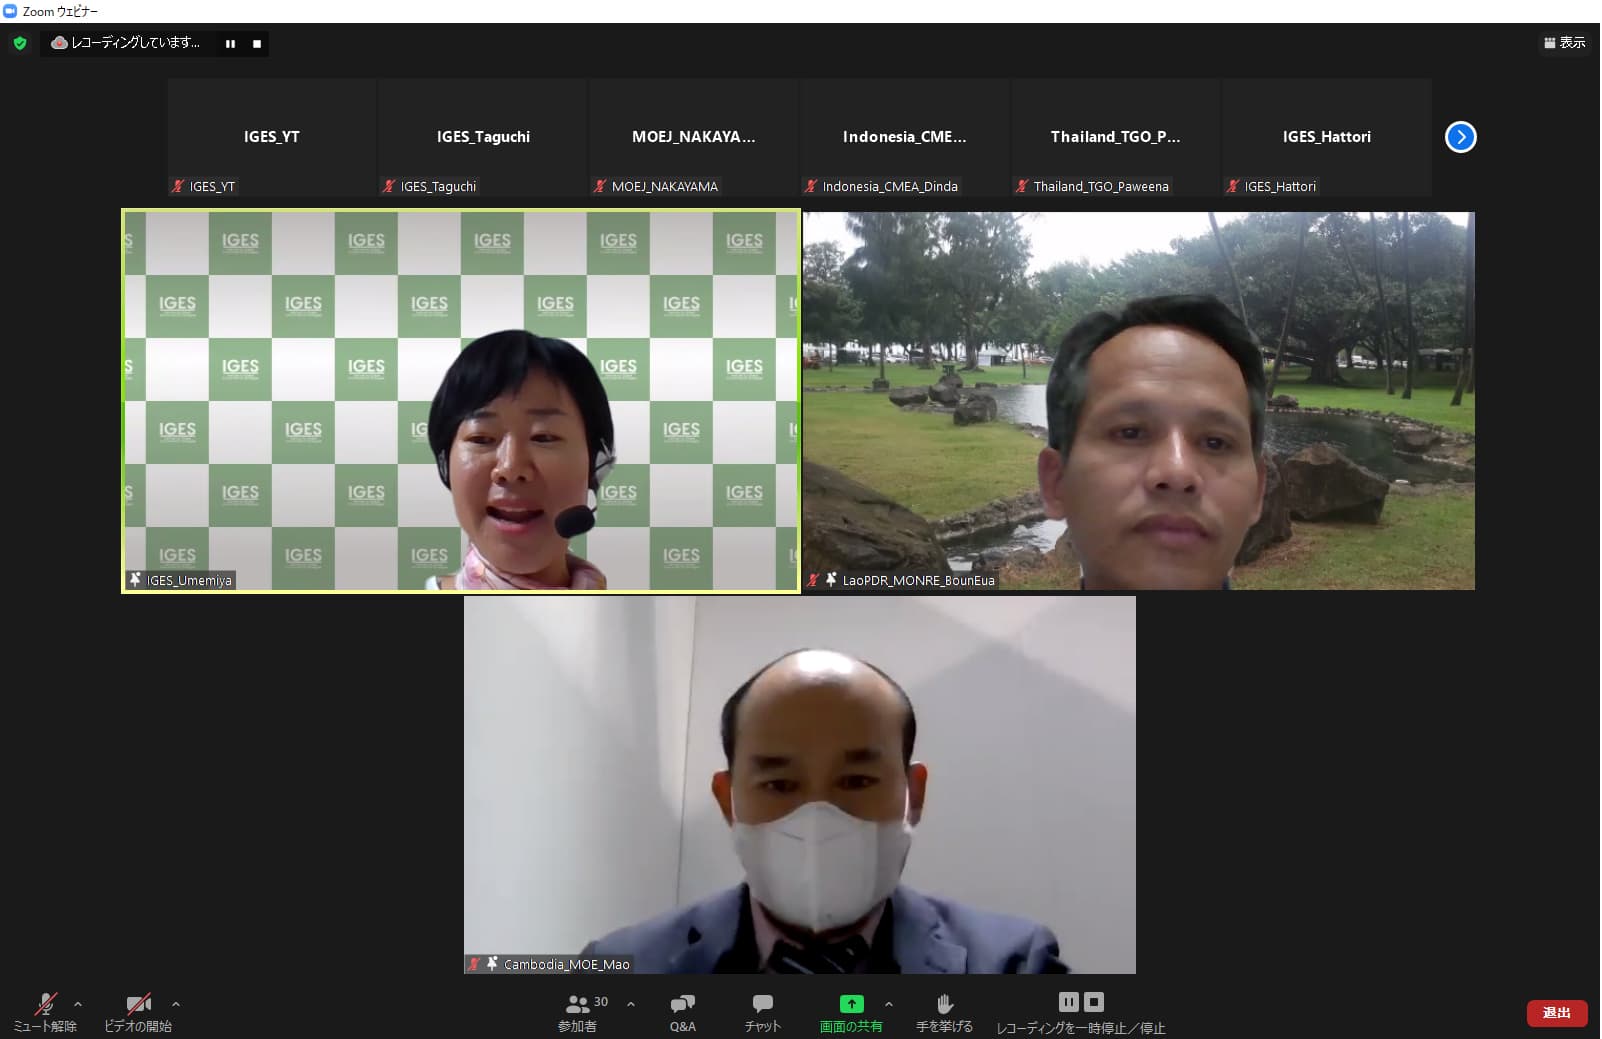Viewport: 1602px width, 1039px height.
Task: Show next page of participant thumbnails
Action: click(x=1460, y=137)
